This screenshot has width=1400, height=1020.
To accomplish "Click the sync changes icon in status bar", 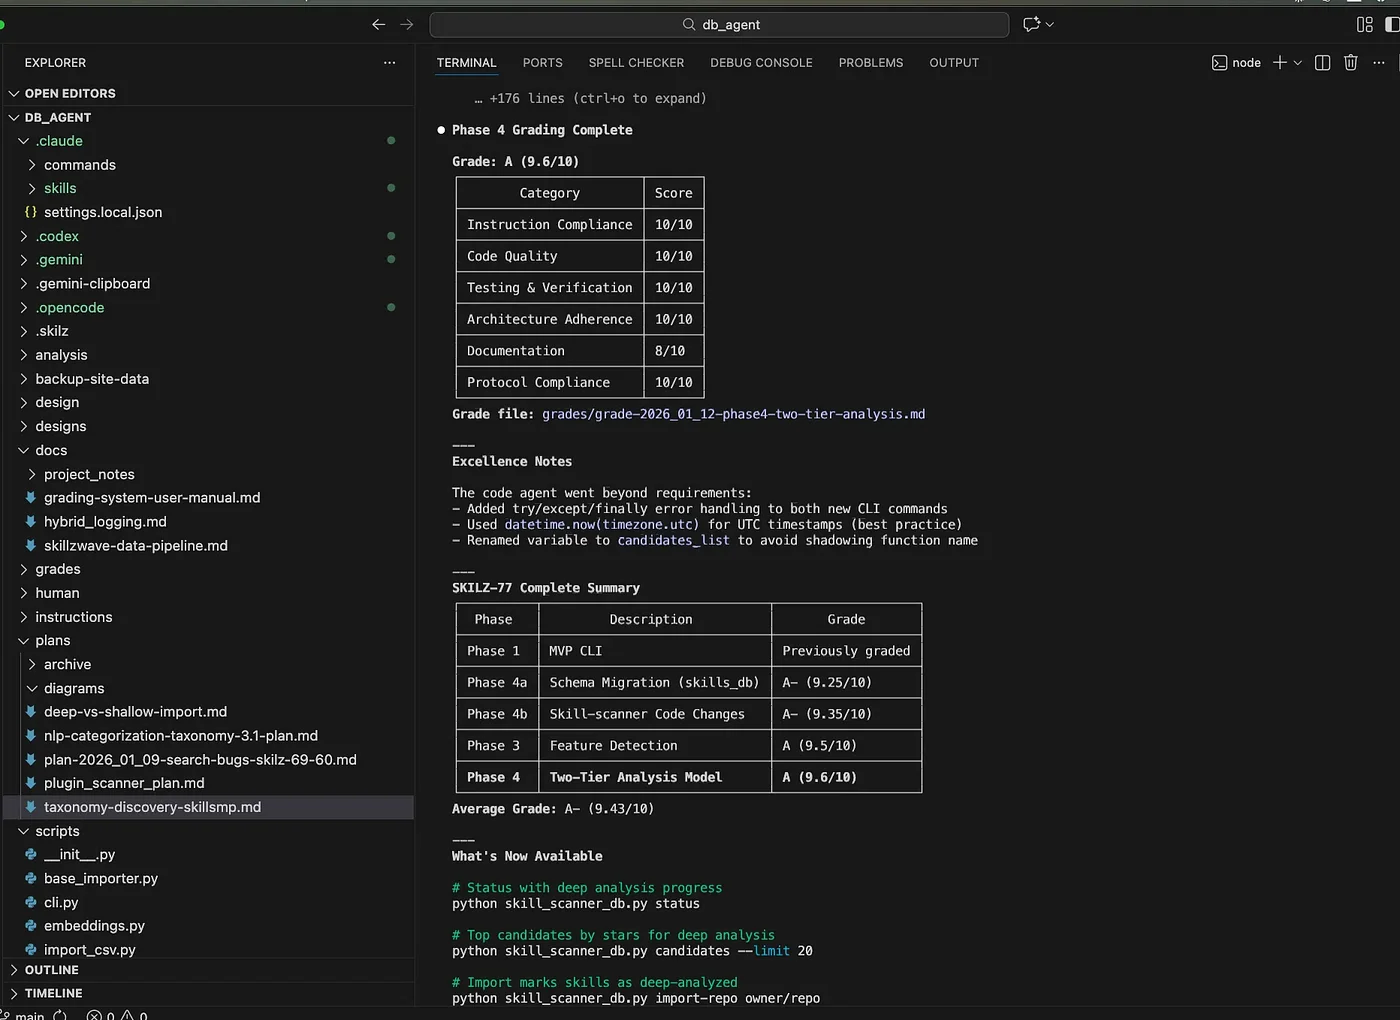I will point(60,1015).
